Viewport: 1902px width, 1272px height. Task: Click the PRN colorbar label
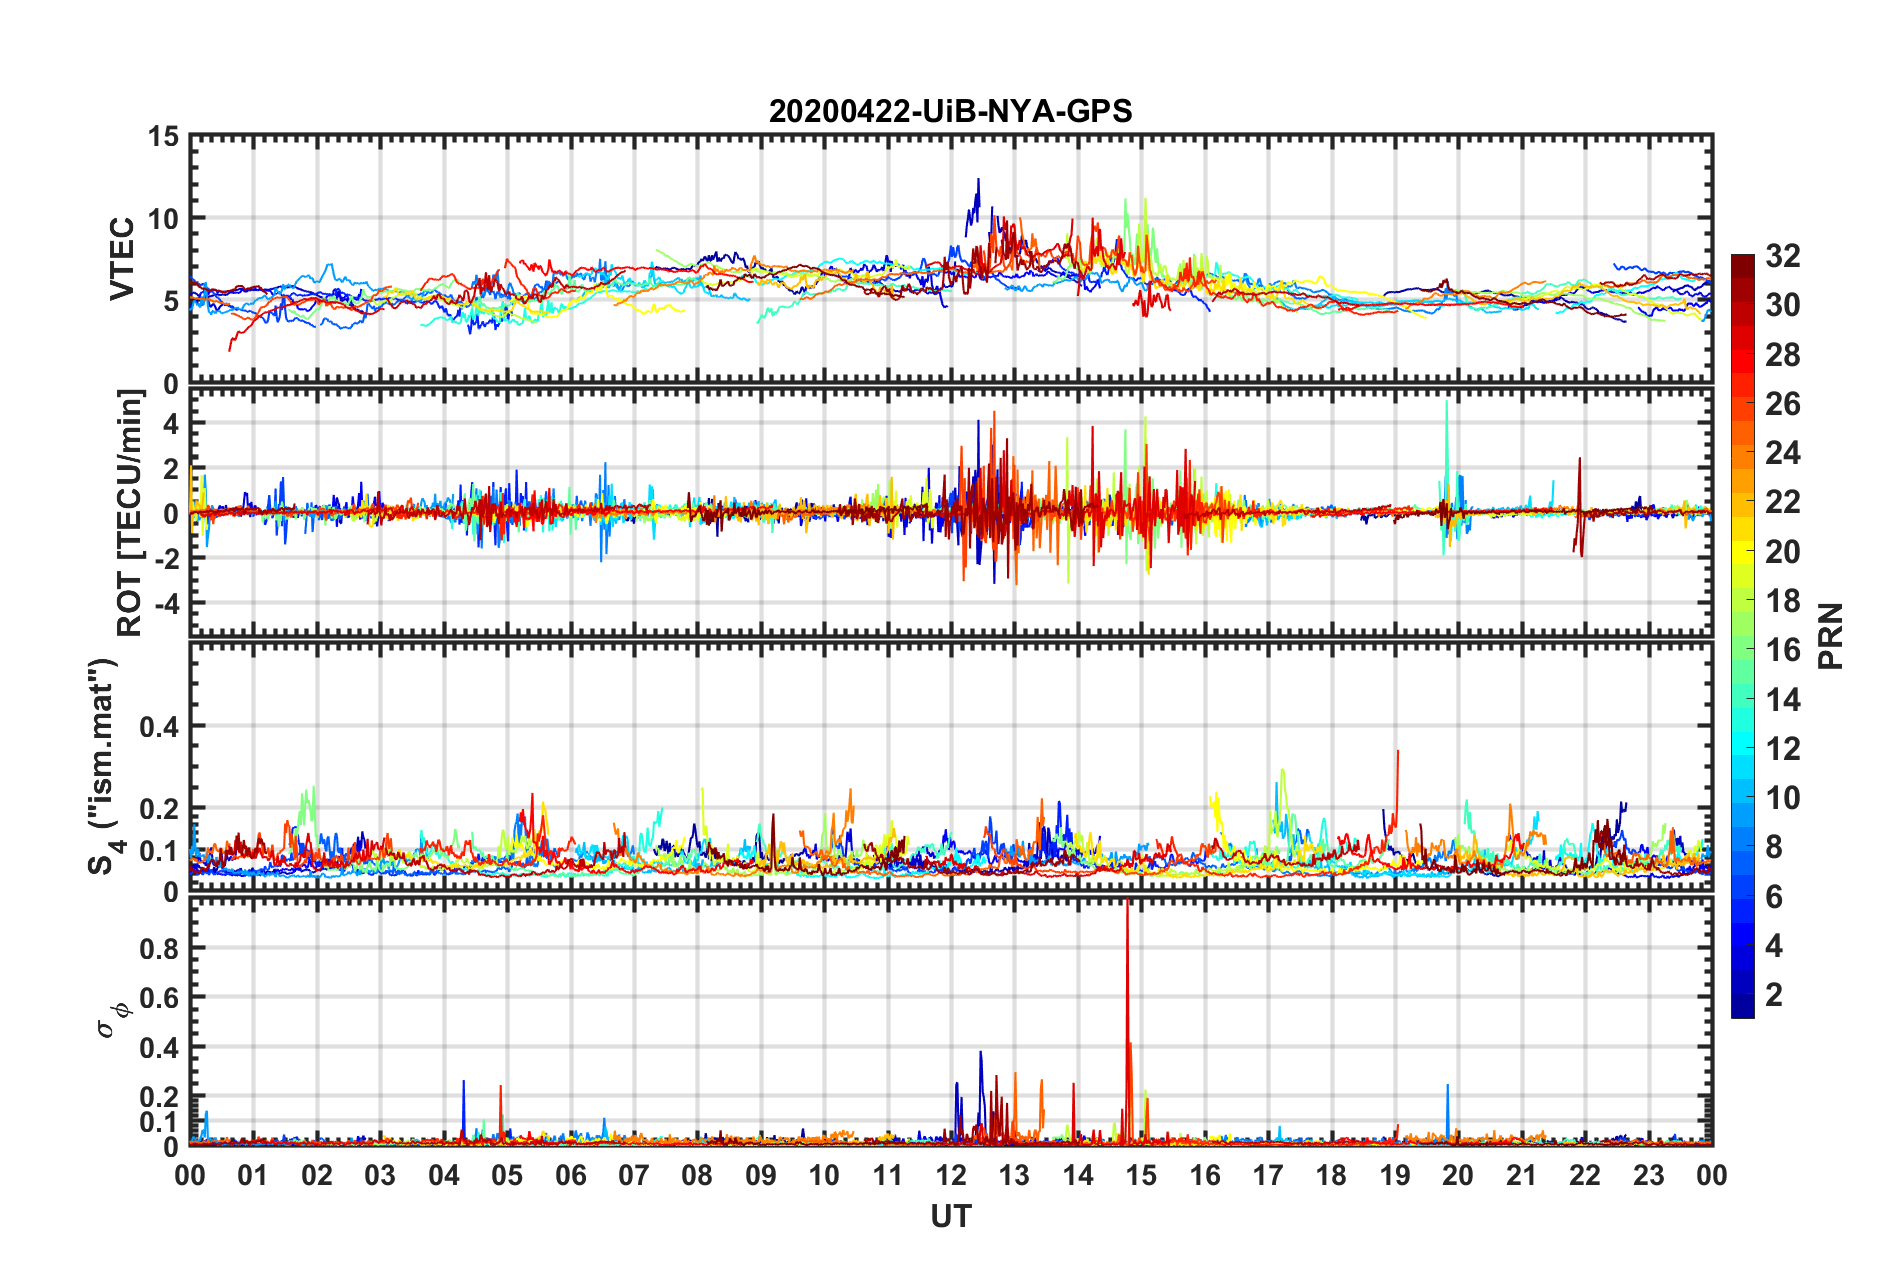point(1830,636)
